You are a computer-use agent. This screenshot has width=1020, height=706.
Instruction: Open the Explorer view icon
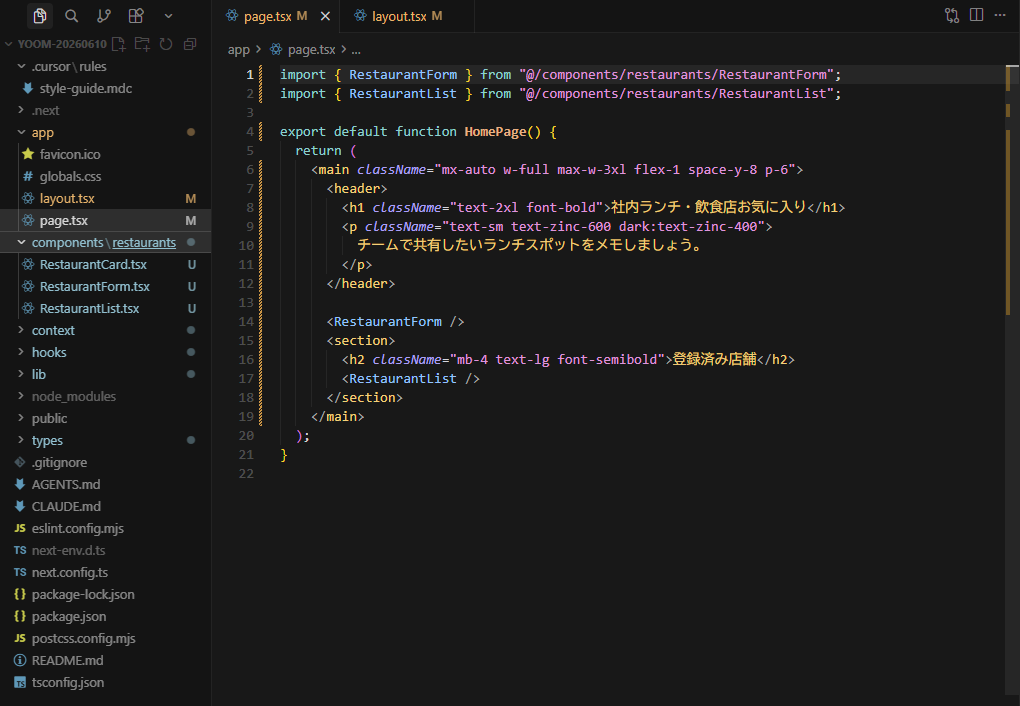40,16
